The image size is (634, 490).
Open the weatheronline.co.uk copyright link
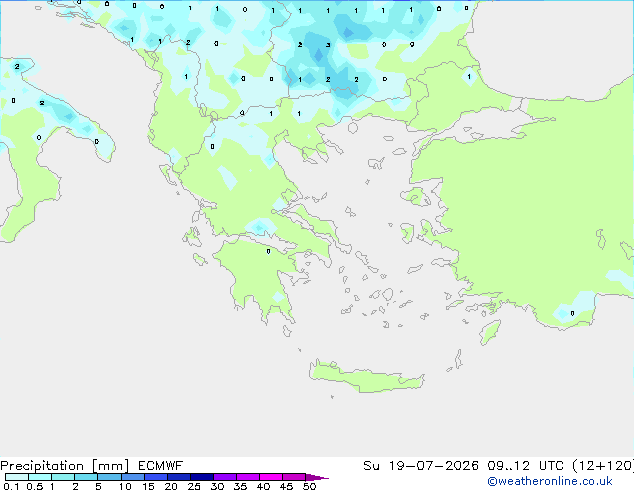point(549,482)
